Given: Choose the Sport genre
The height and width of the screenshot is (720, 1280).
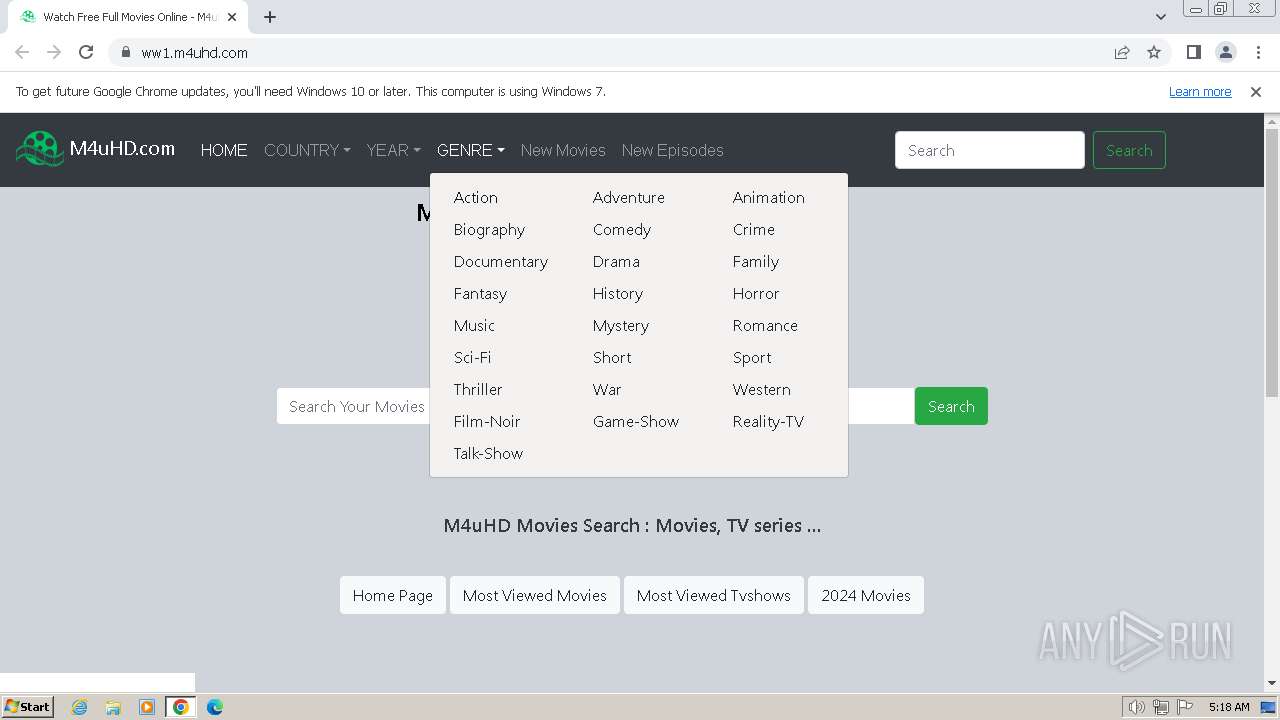Looking at the screenshot, I should tap(752, 357).
